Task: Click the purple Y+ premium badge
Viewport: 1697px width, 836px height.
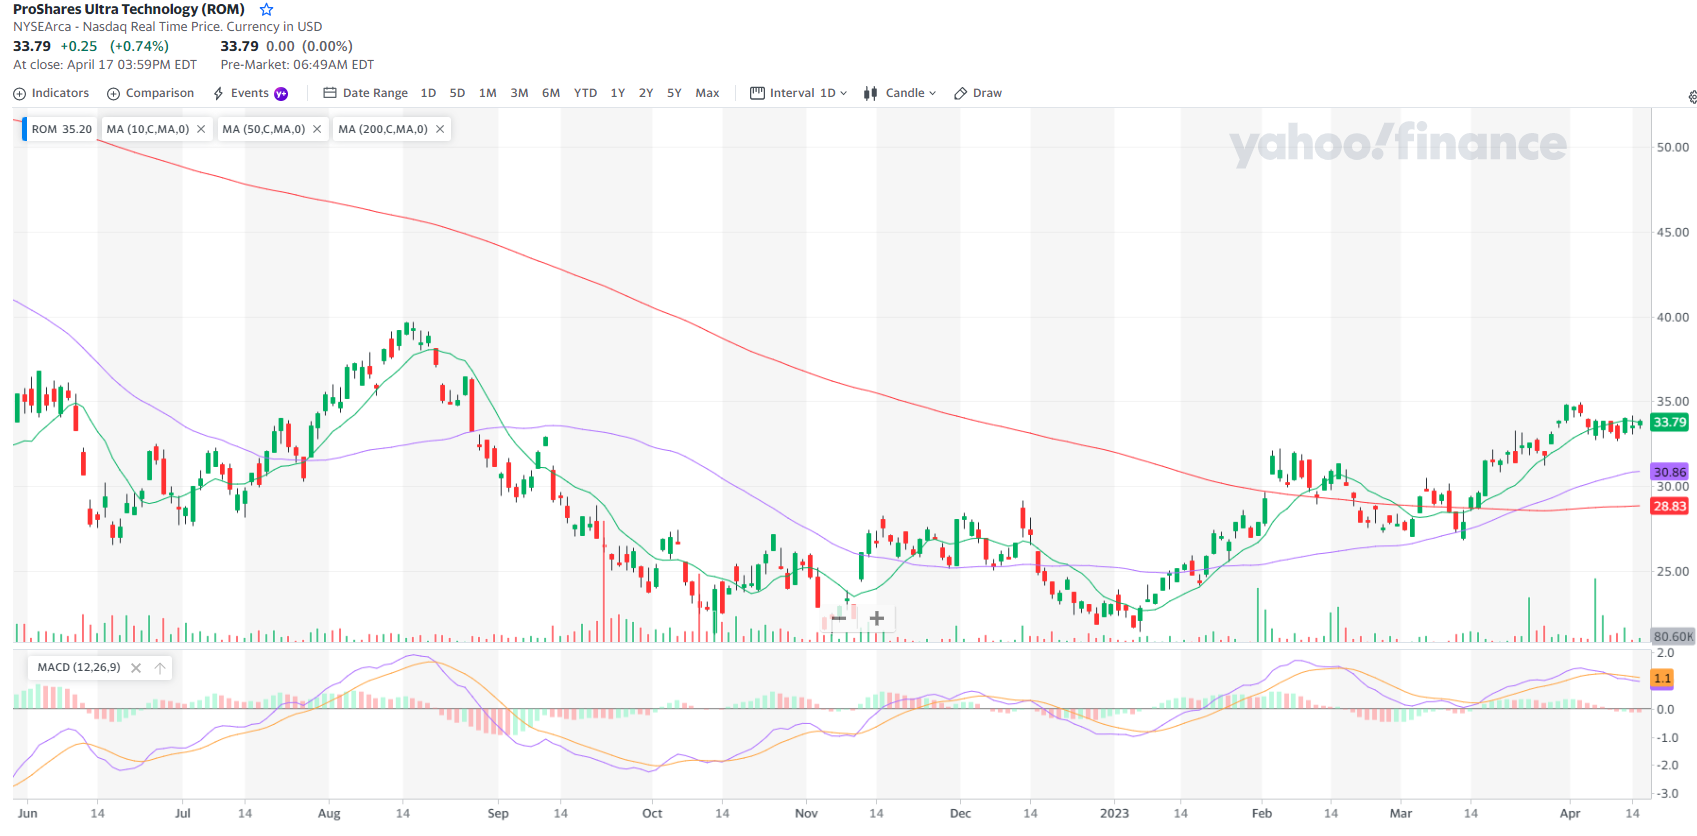Action: 281,94
